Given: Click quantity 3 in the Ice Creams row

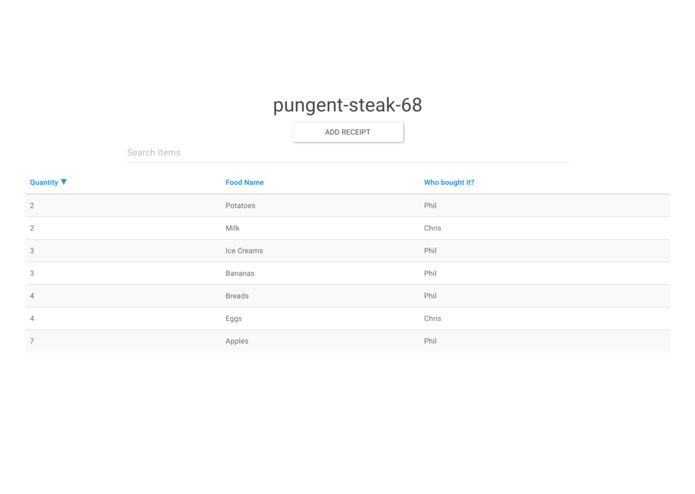Looking at the screenshot, I should tap(32, 251).
